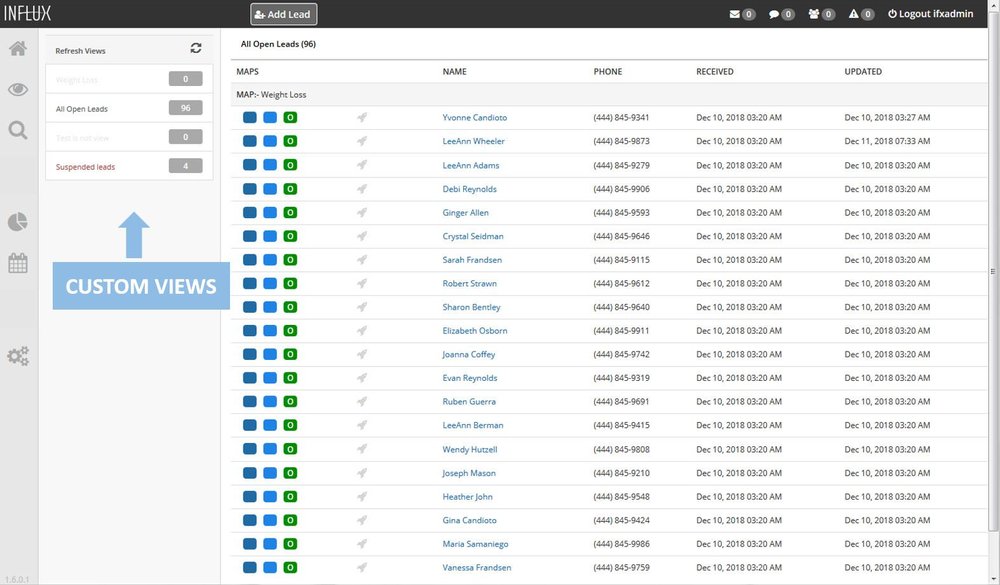Open the chat bubble notifications indicator
The height and width of the screenshot is (585, 1000).
(781, 14)
